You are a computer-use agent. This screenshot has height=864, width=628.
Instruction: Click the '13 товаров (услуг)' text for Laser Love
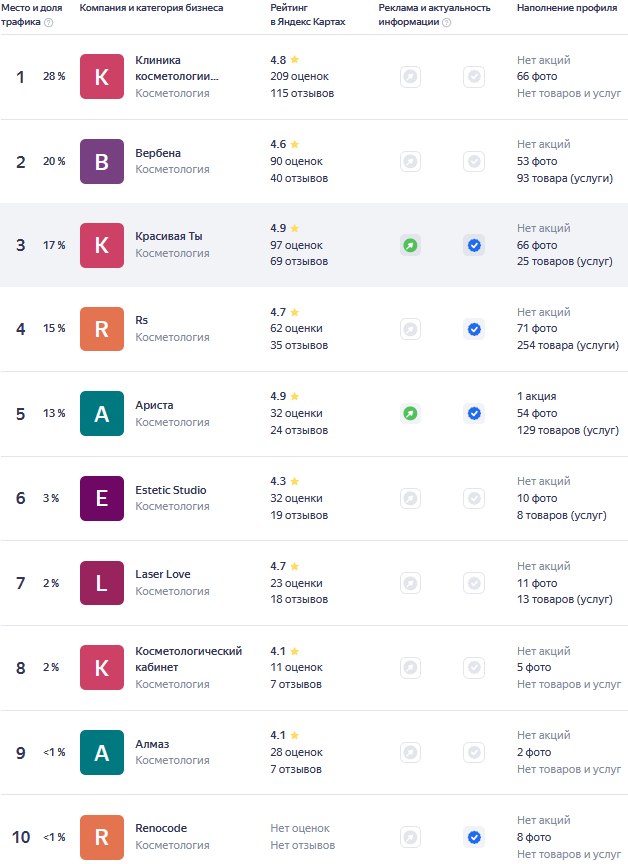[x=565, y=600]
